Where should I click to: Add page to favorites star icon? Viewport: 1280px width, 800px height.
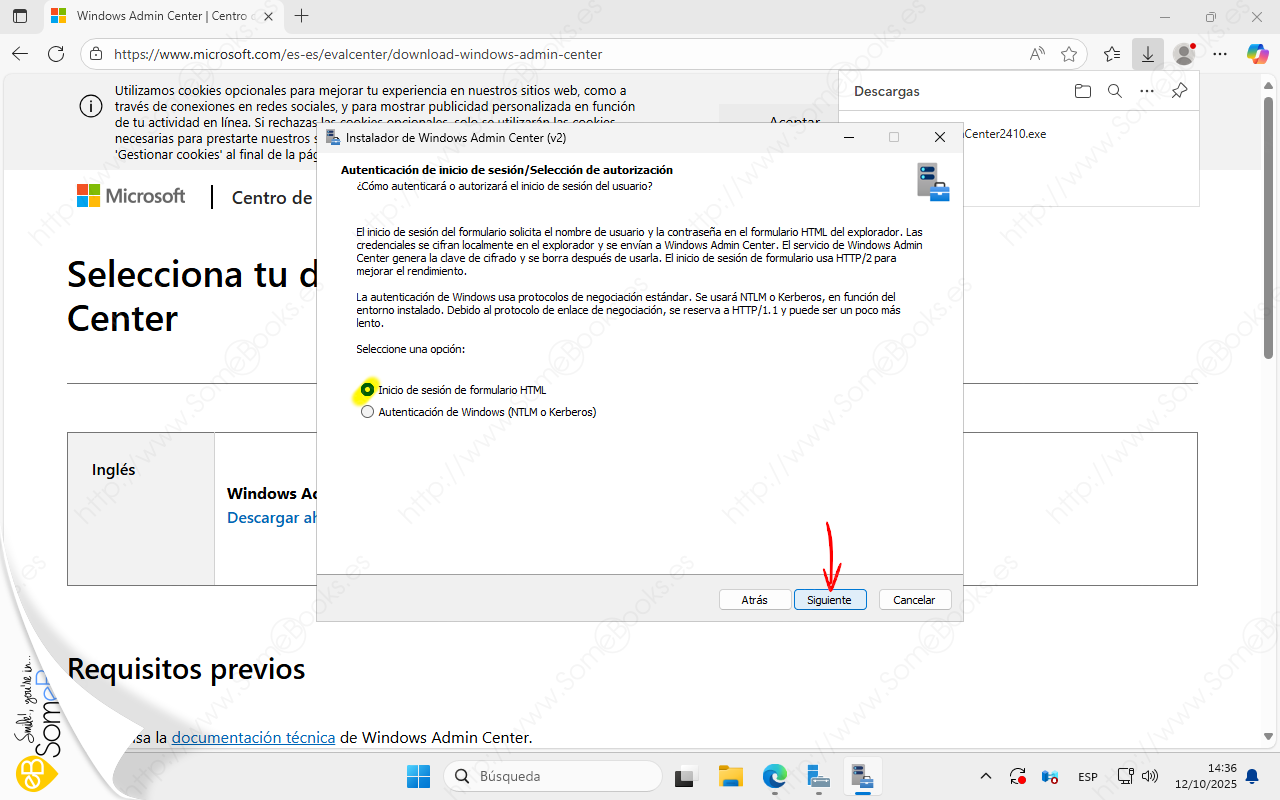pyautogui.click(x=1069, y=54)
